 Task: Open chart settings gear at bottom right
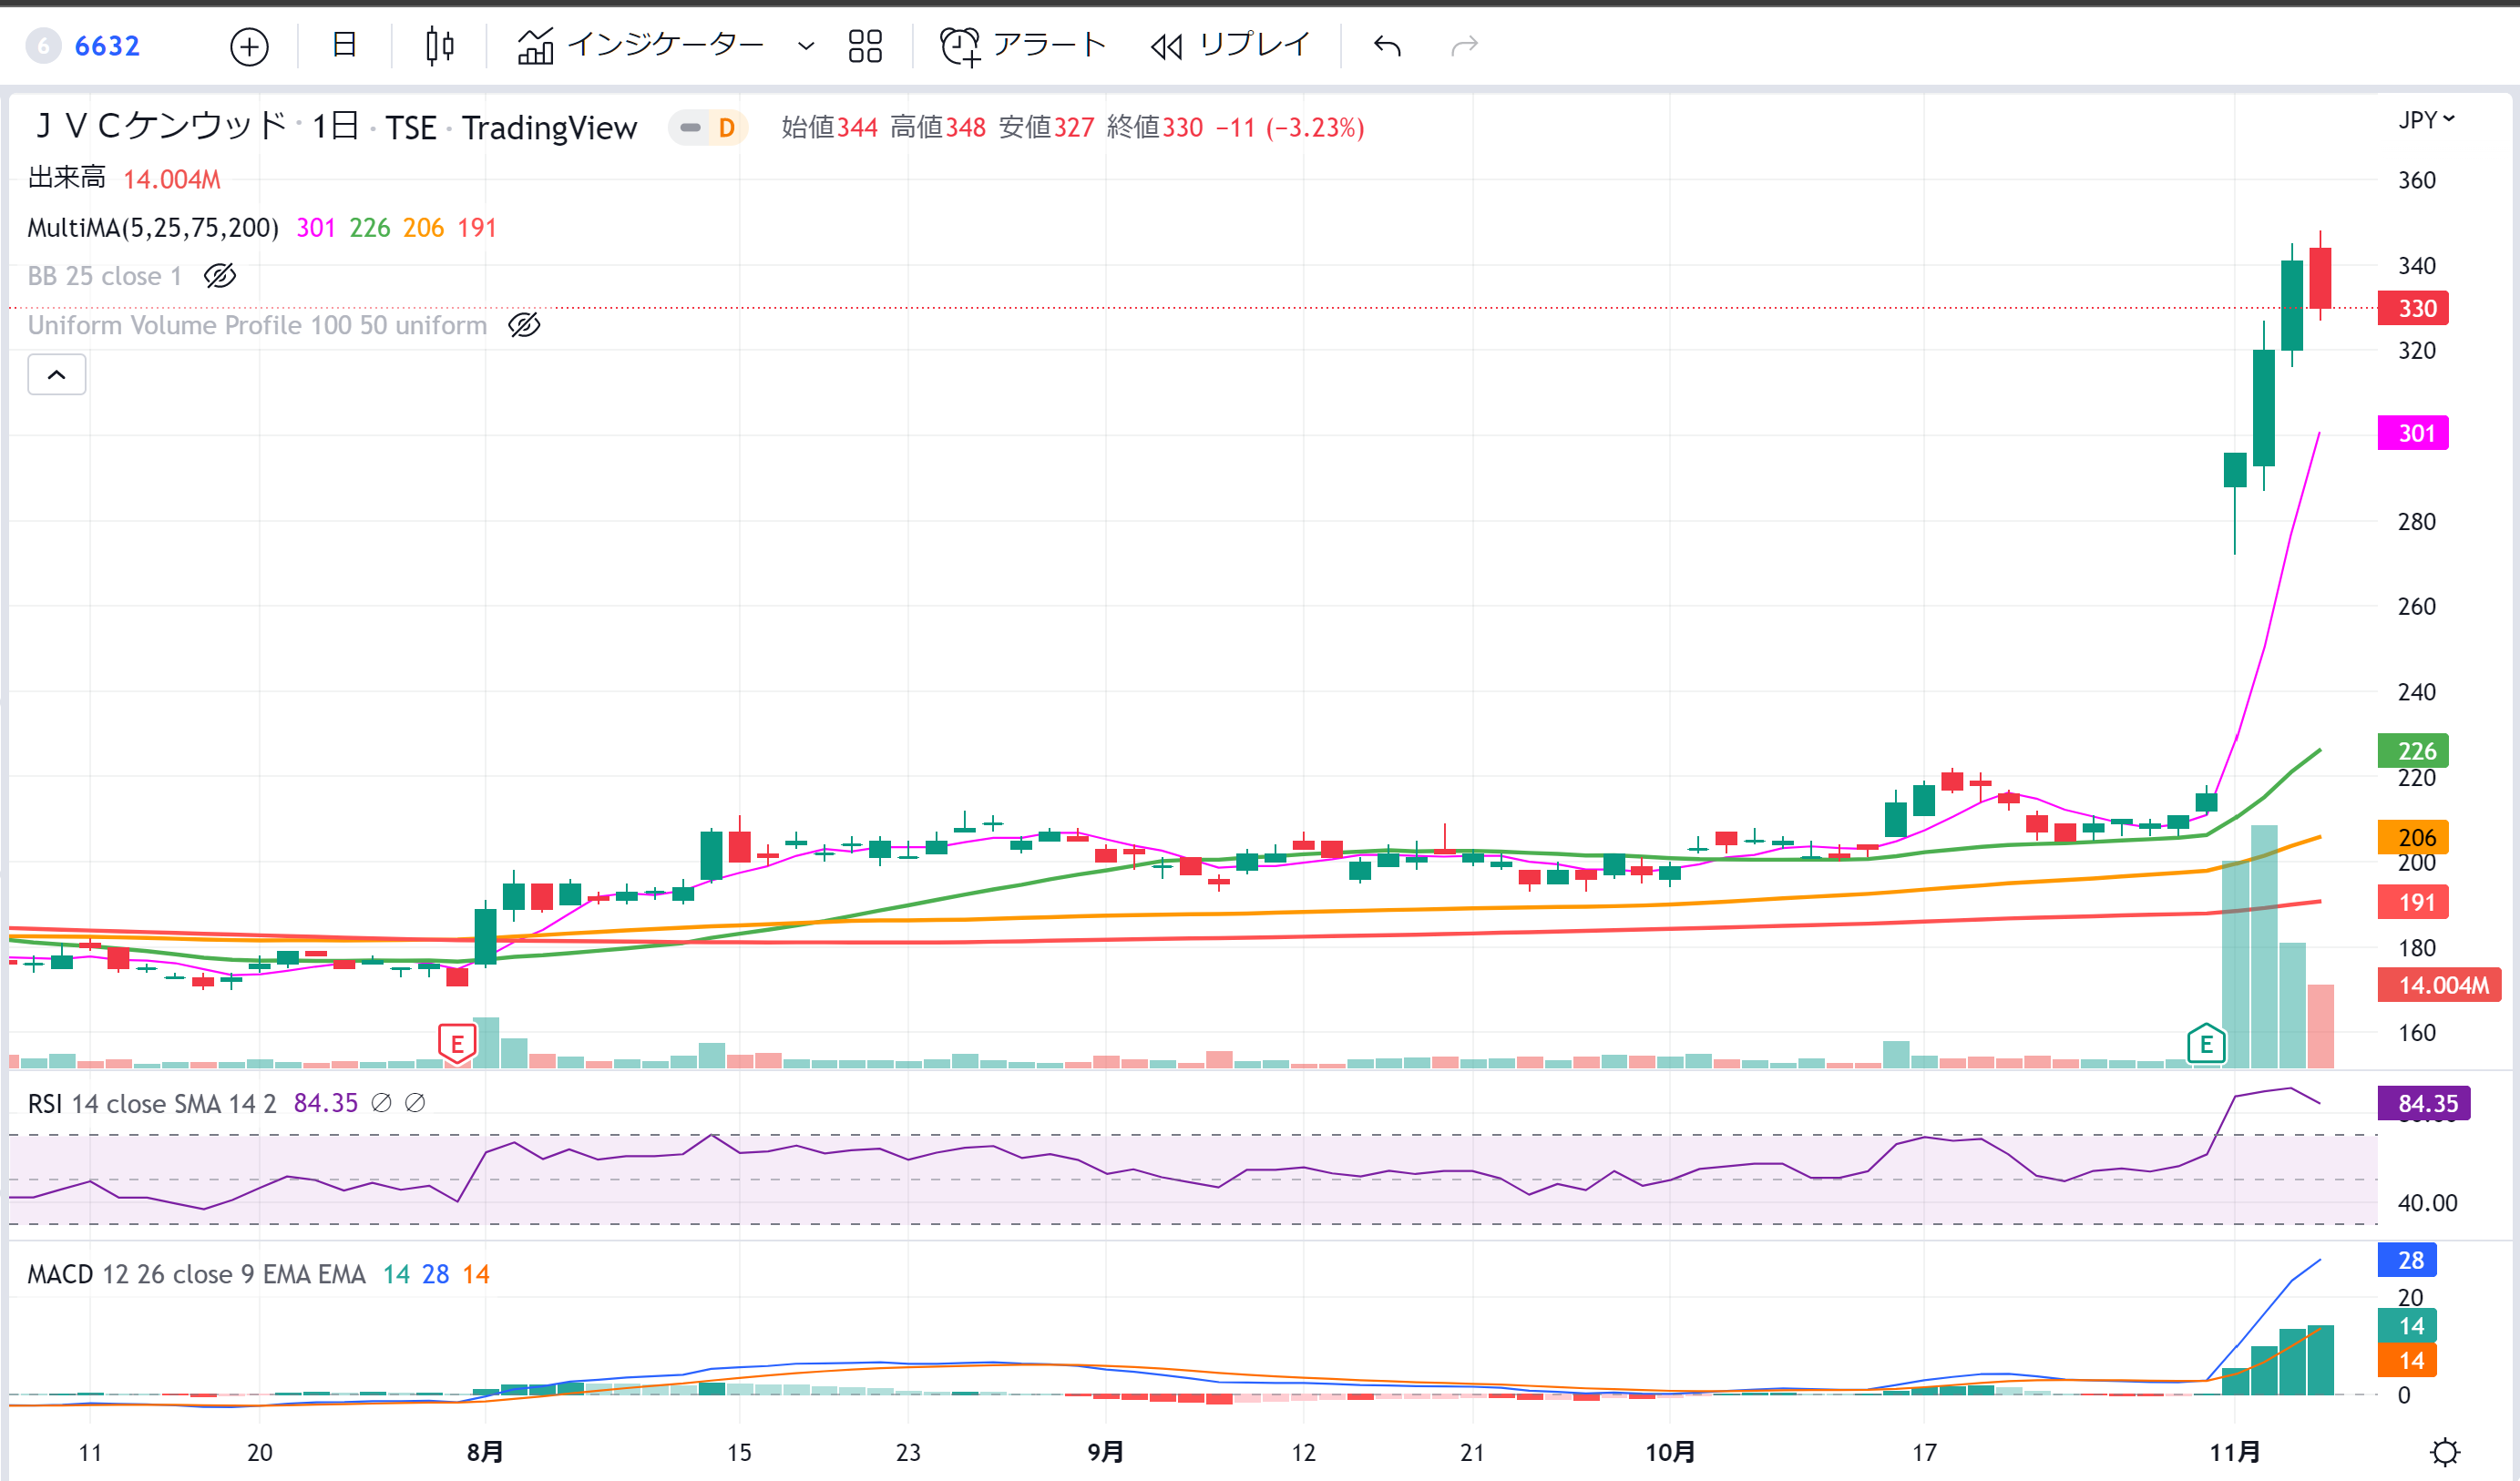tap(2445, 1452)
